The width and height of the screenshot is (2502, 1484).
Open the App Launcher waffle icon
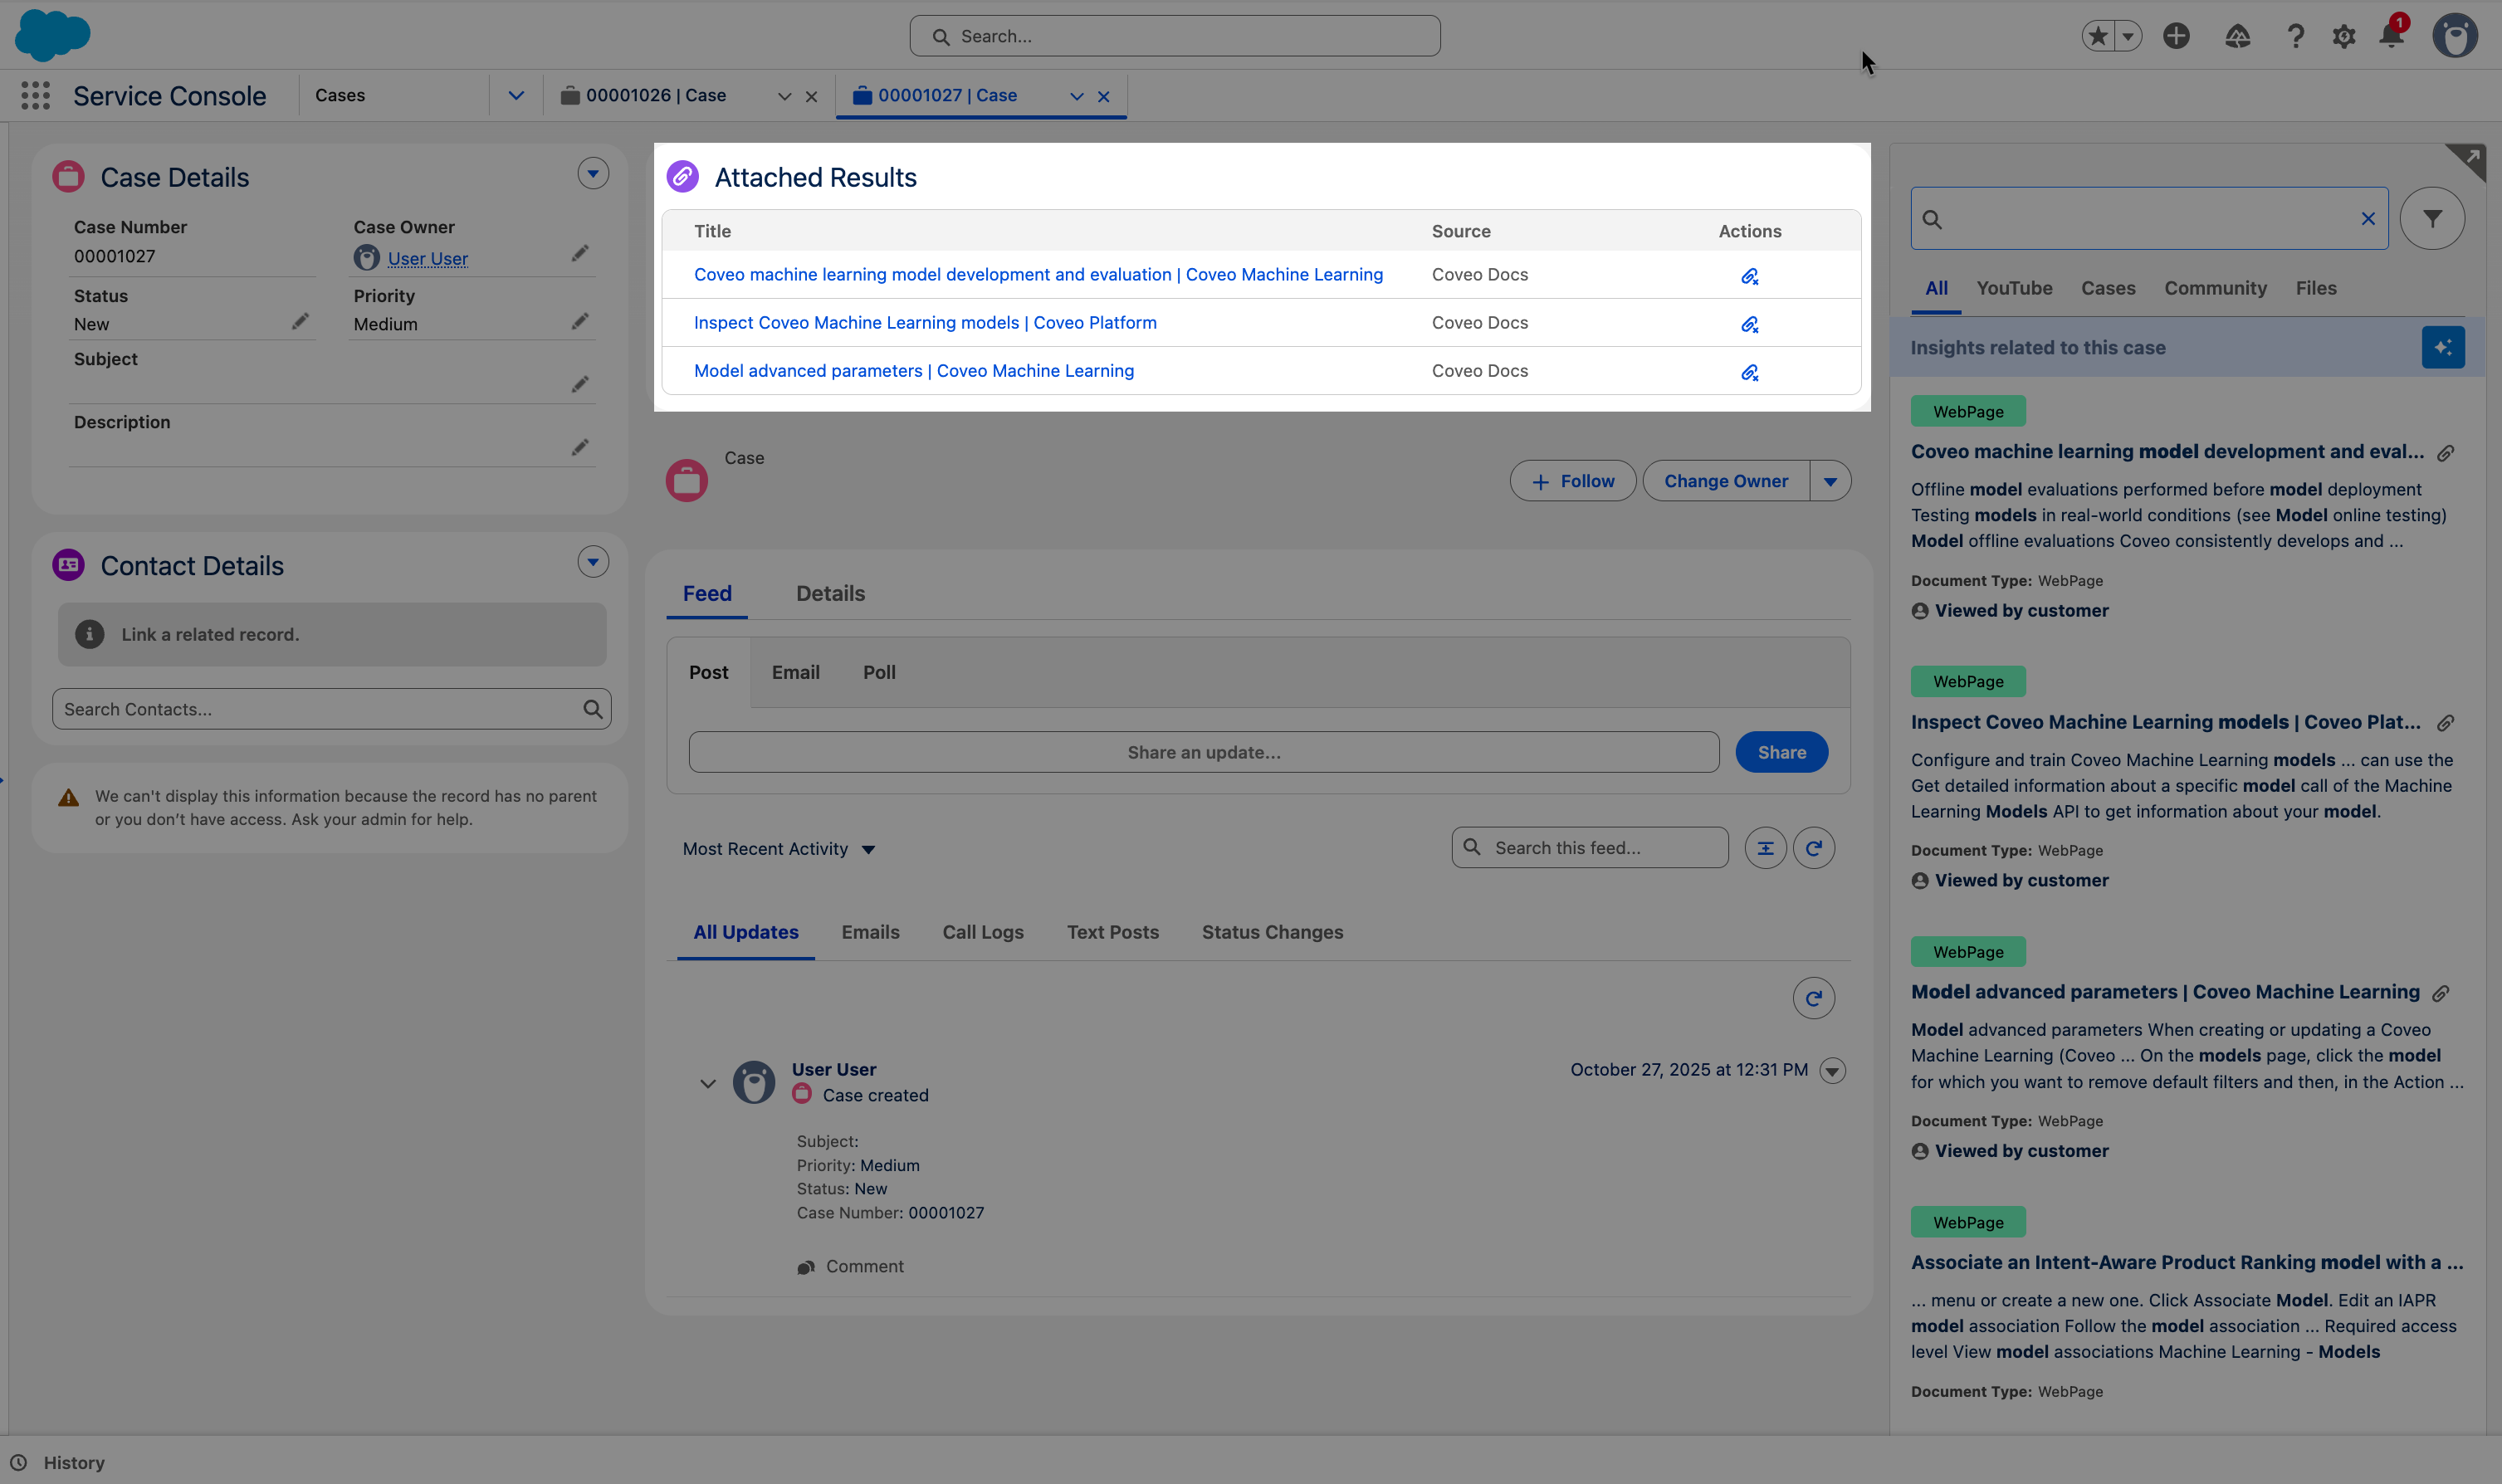pyautogui.click(x=35, y=95)
